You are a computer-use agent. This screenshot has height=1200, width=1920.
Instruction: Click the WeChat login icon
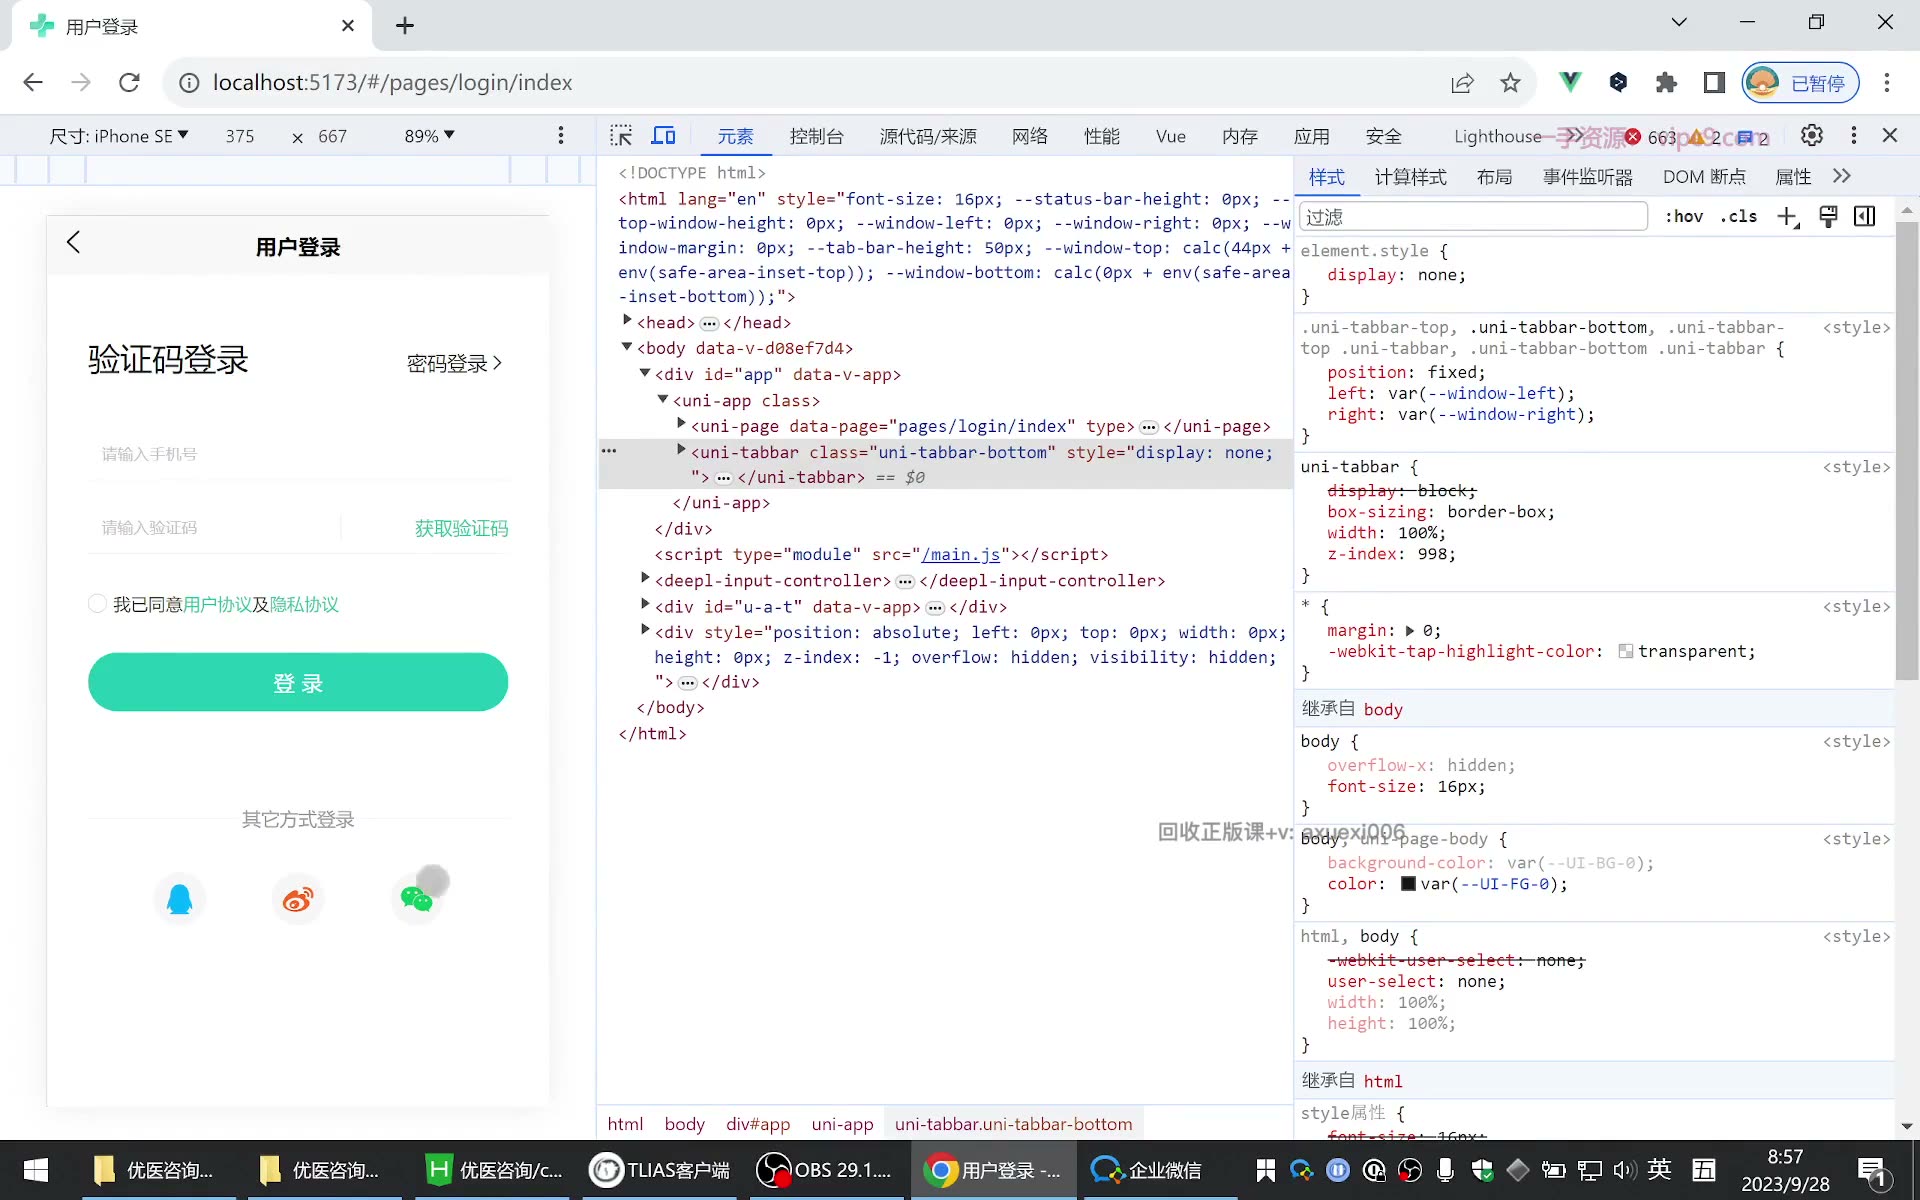tap(416, 898)
